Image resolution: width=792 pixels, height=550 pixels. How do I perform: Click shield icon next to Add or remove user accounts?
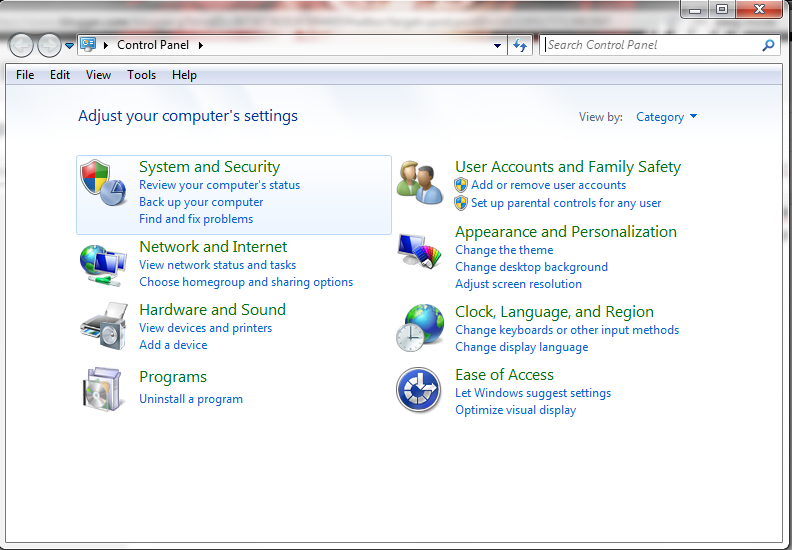click(461, 185)
